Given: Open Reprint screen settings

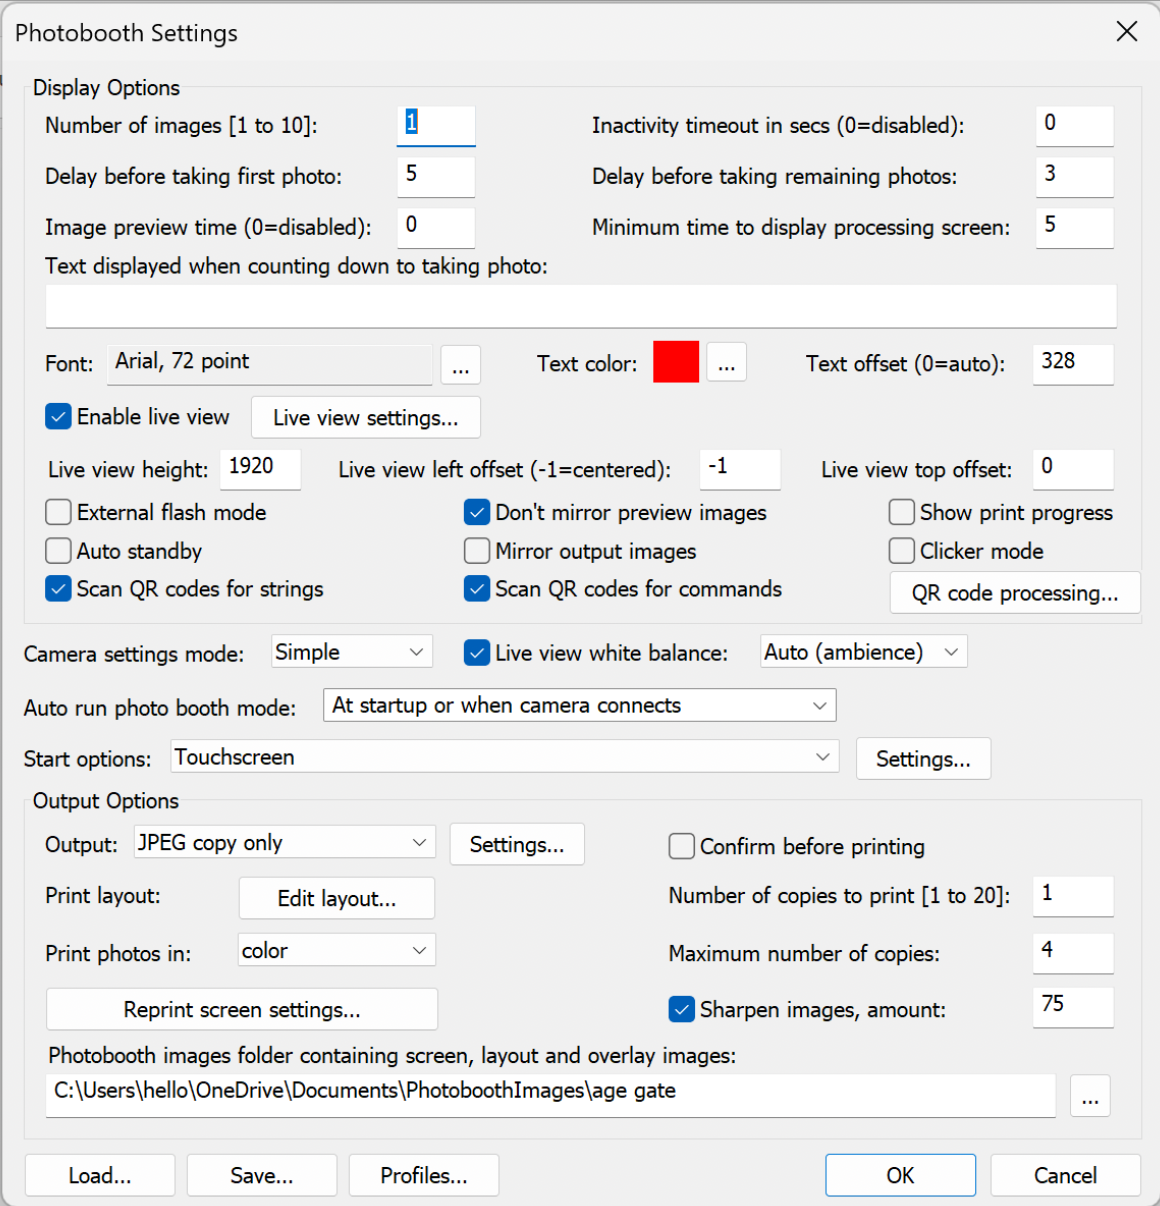Looking at the screenshot, I should click(x=242, y=1010).
